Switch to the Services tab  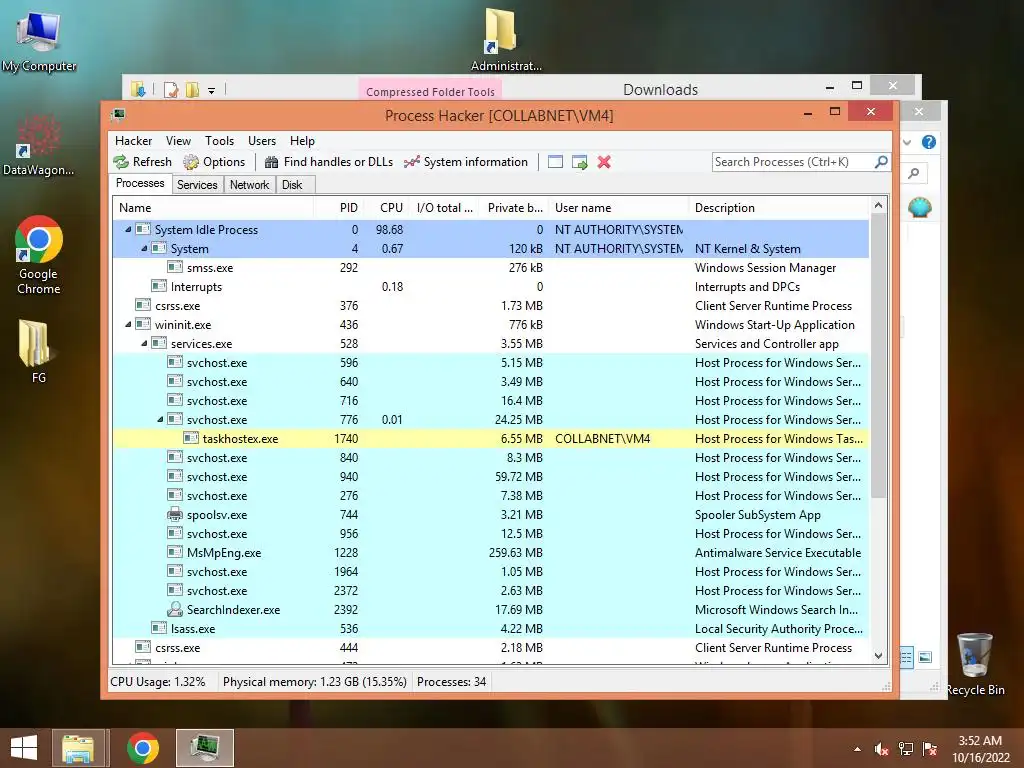197,185
